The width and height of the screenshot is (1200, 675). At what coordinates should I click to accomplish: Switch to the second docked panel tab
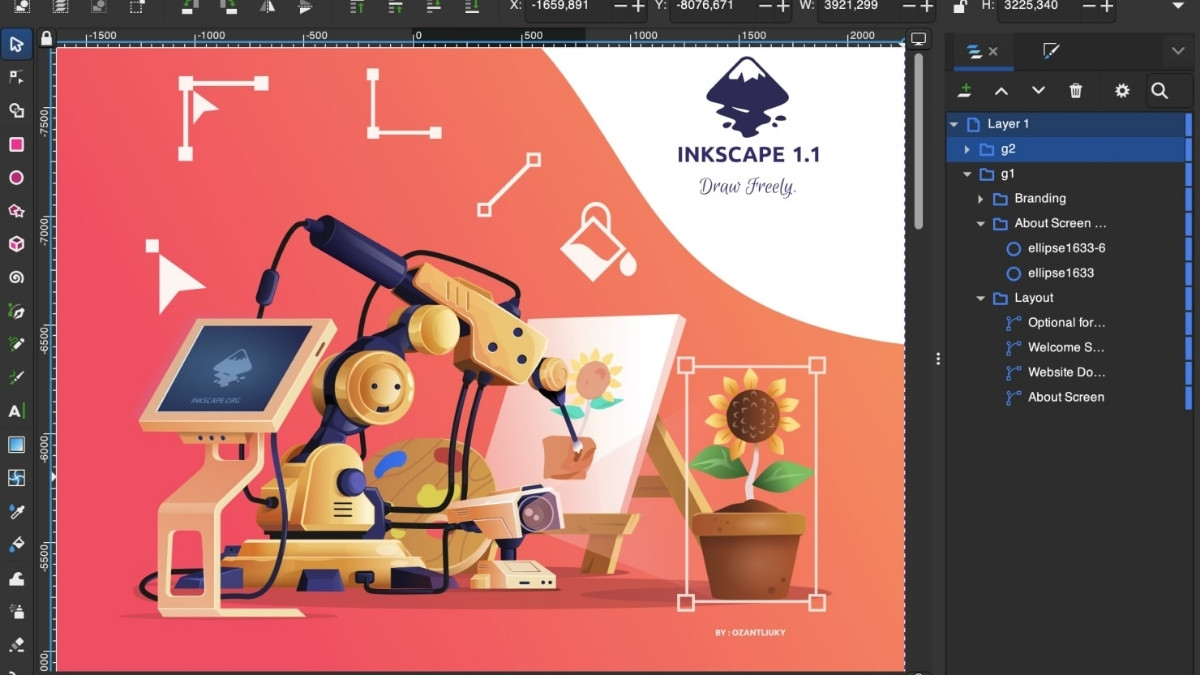[1053, 51]
